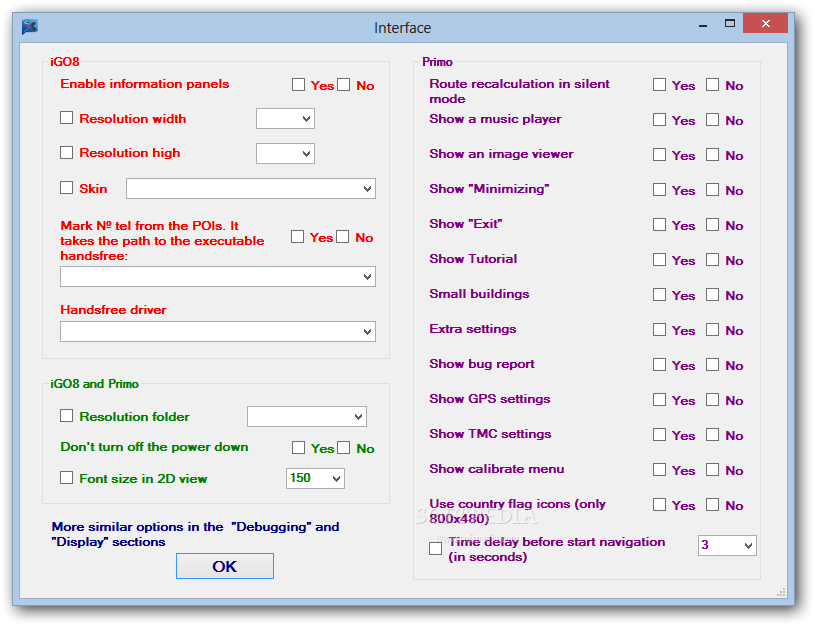Check No for Extra settings

[713, 330]
